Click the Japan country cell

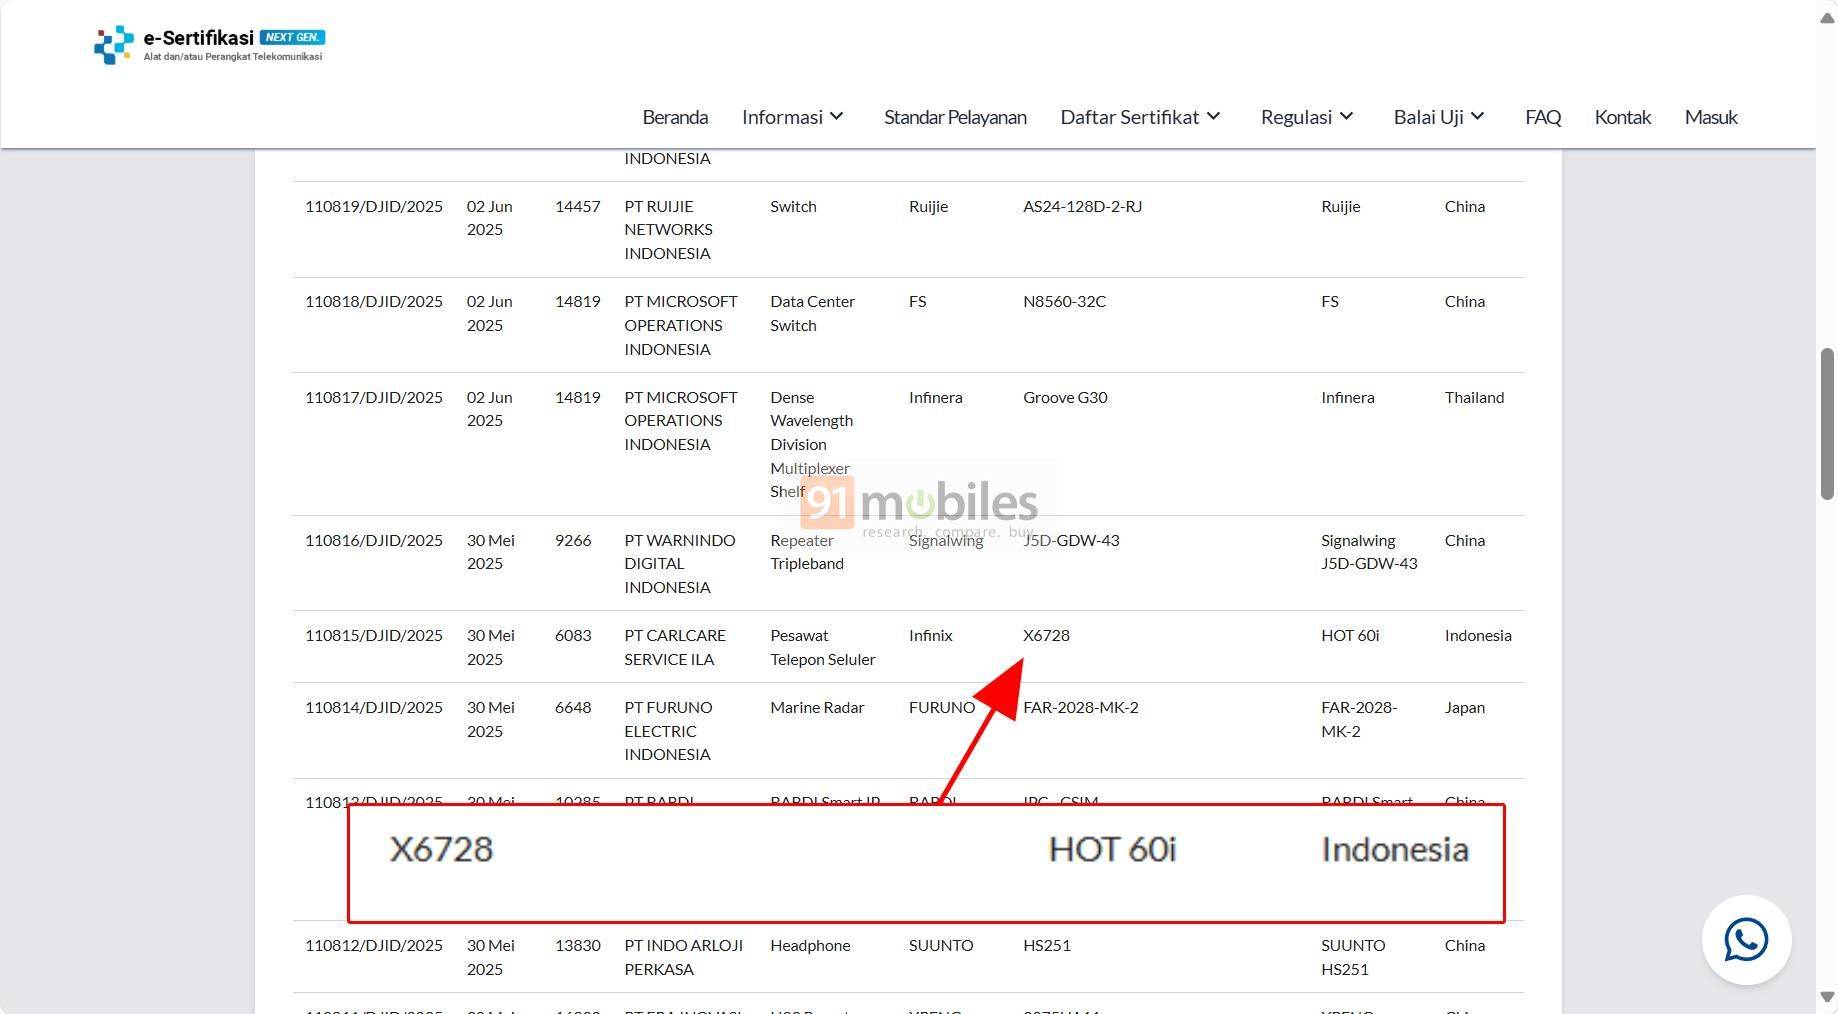(x=1465, y=707)
